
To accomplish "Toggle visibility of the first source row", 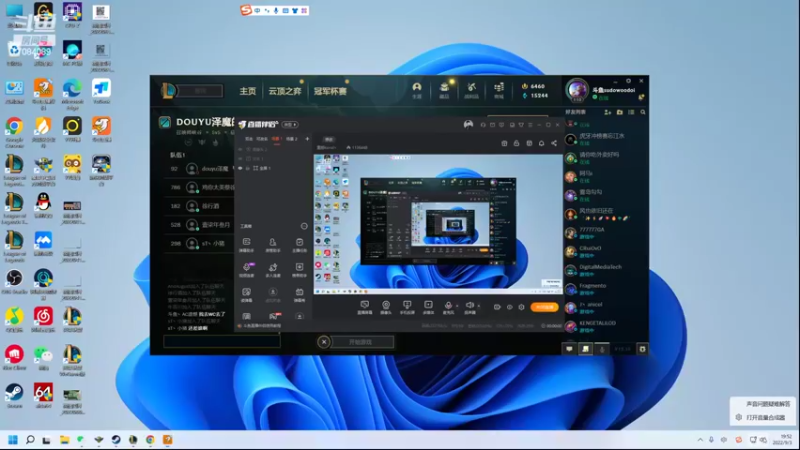I will [241, 149].
